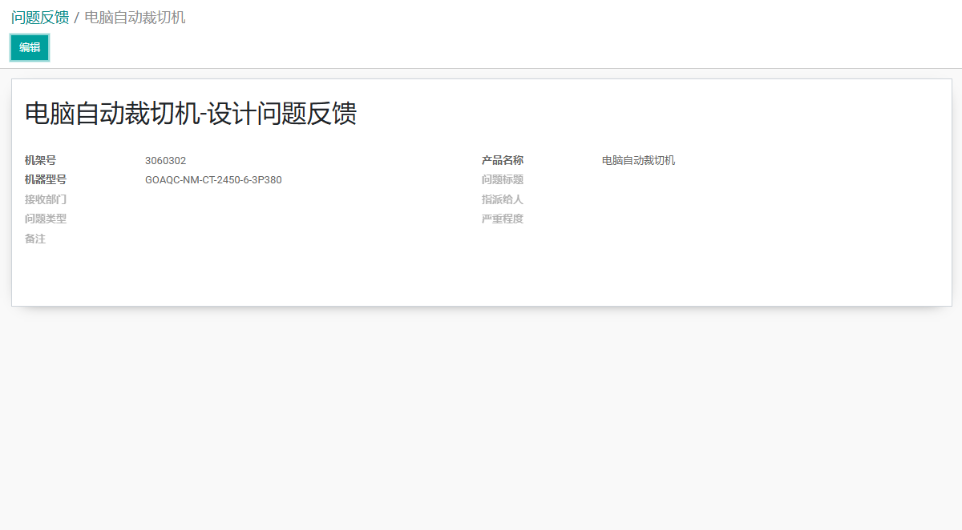Click the empty value beside 接收部门

point(250,199)
